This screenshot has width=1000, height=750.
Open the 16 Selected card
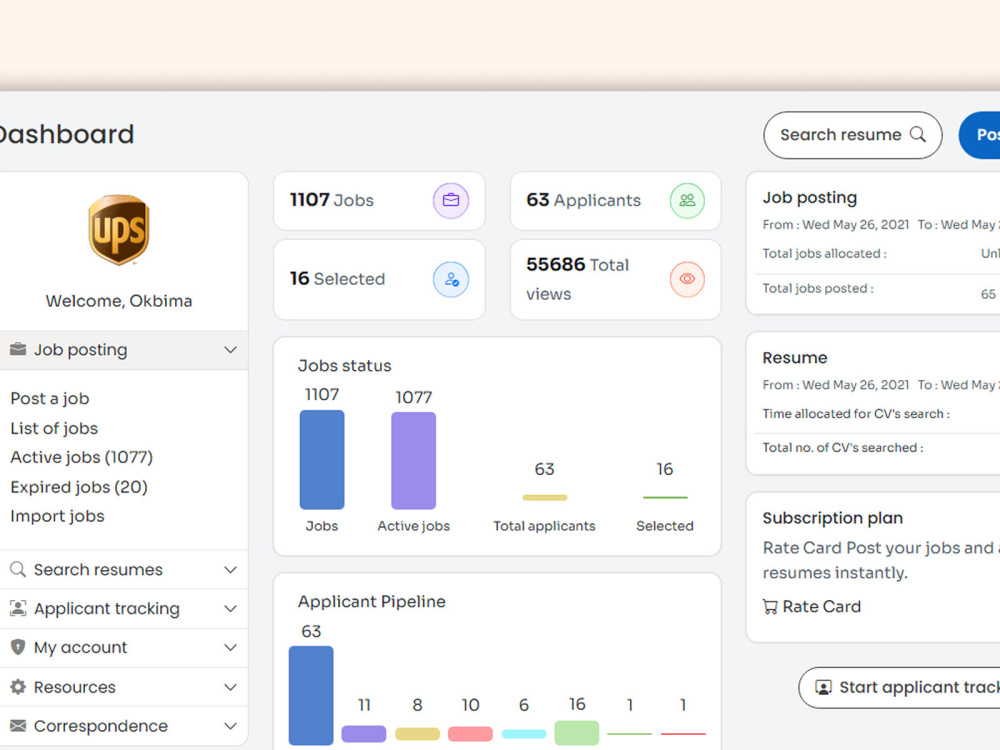point(379,279)
